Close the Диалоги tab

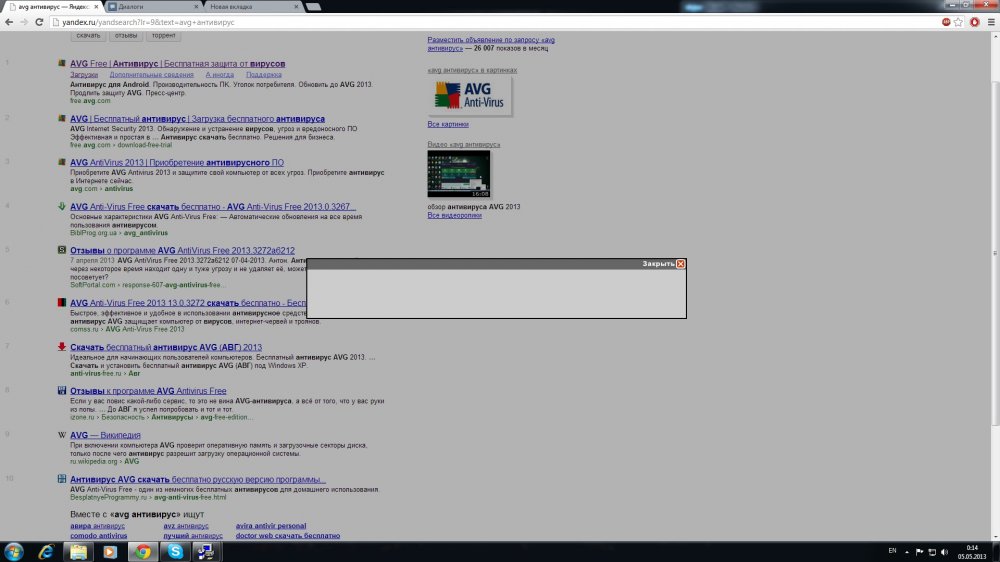tap(196, 6)
